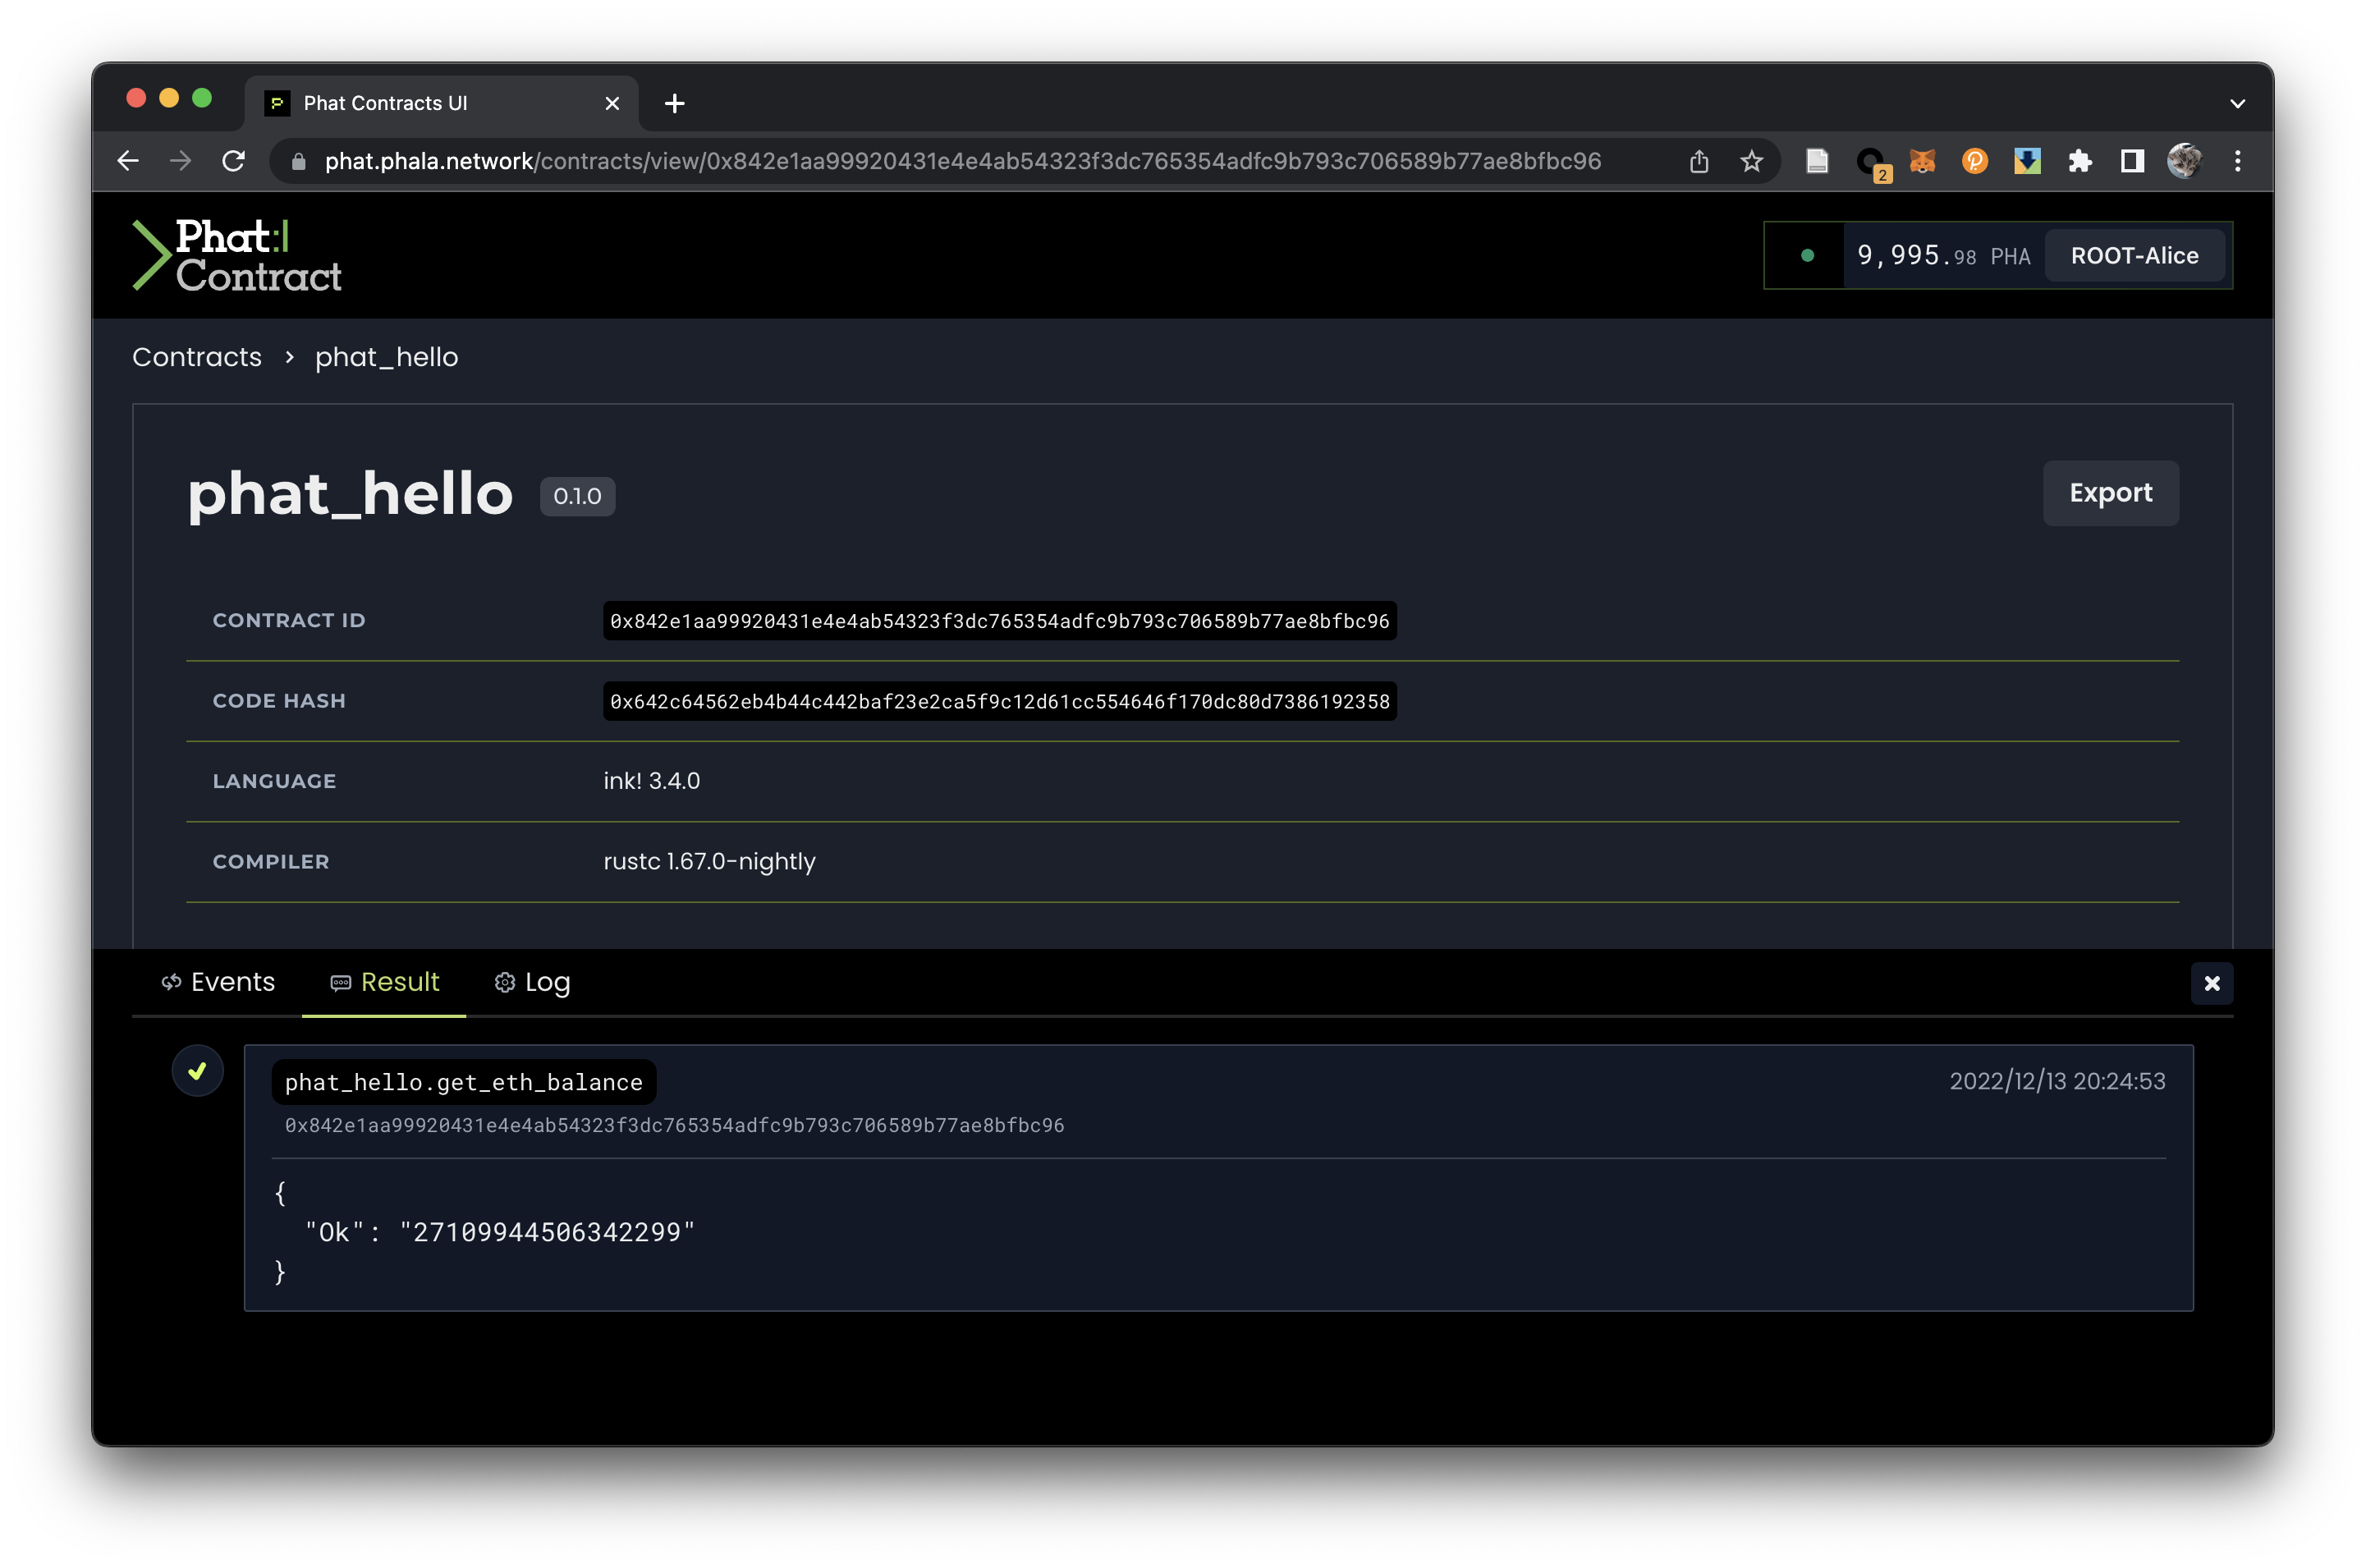Toggle the browser side panel icon

[x=2132, y=161]
